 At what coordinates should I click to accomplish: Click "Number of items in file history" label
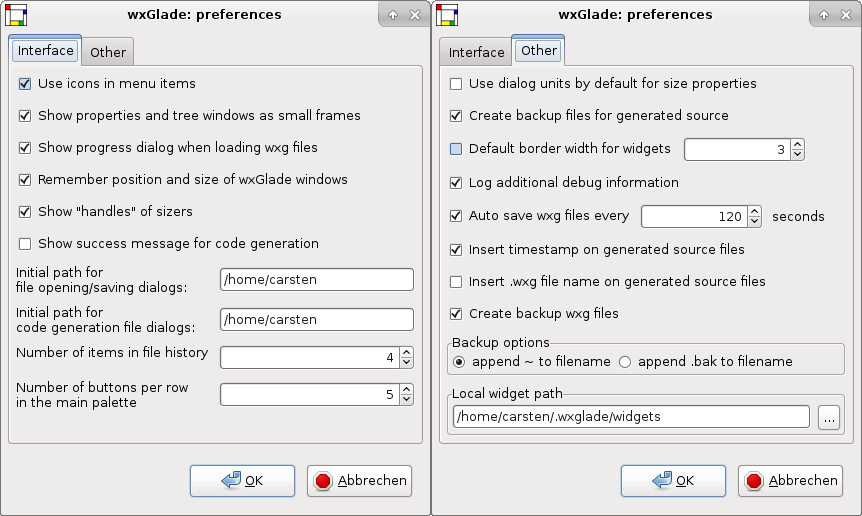pos(112,352)
